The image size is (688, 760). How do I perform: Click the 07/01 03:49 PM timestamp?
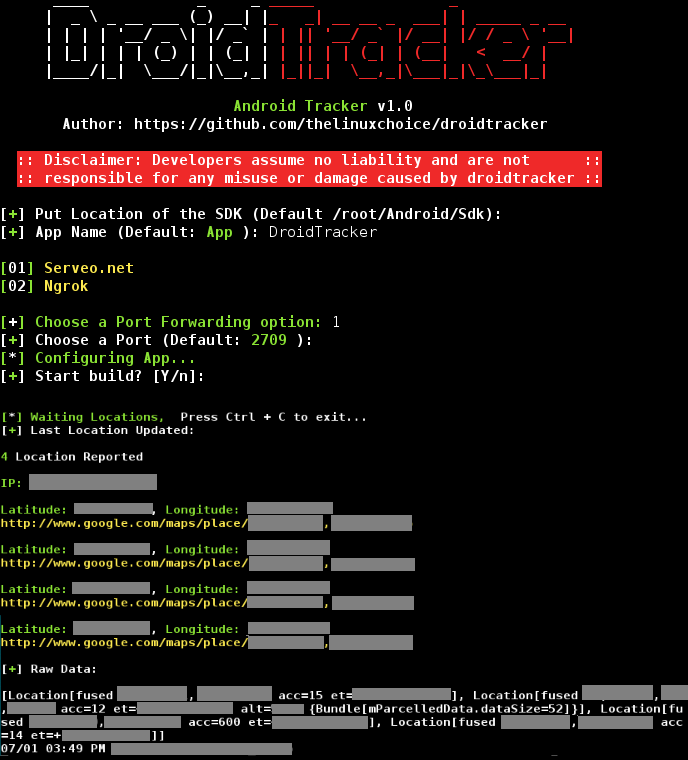click(53, 748)
